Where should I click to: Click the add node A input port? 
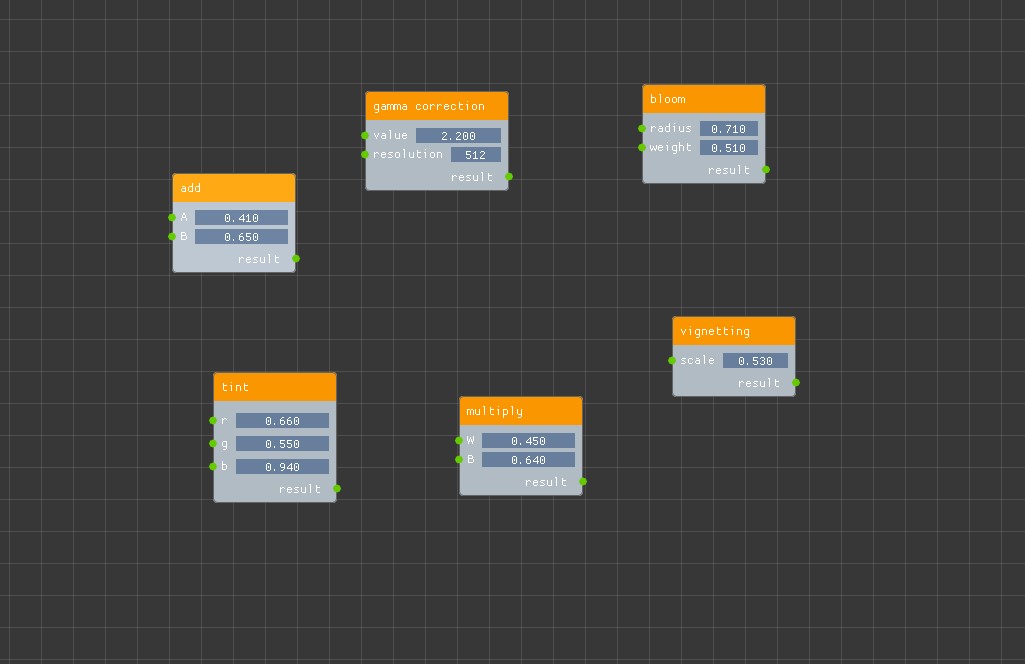[x=172, y=218]
